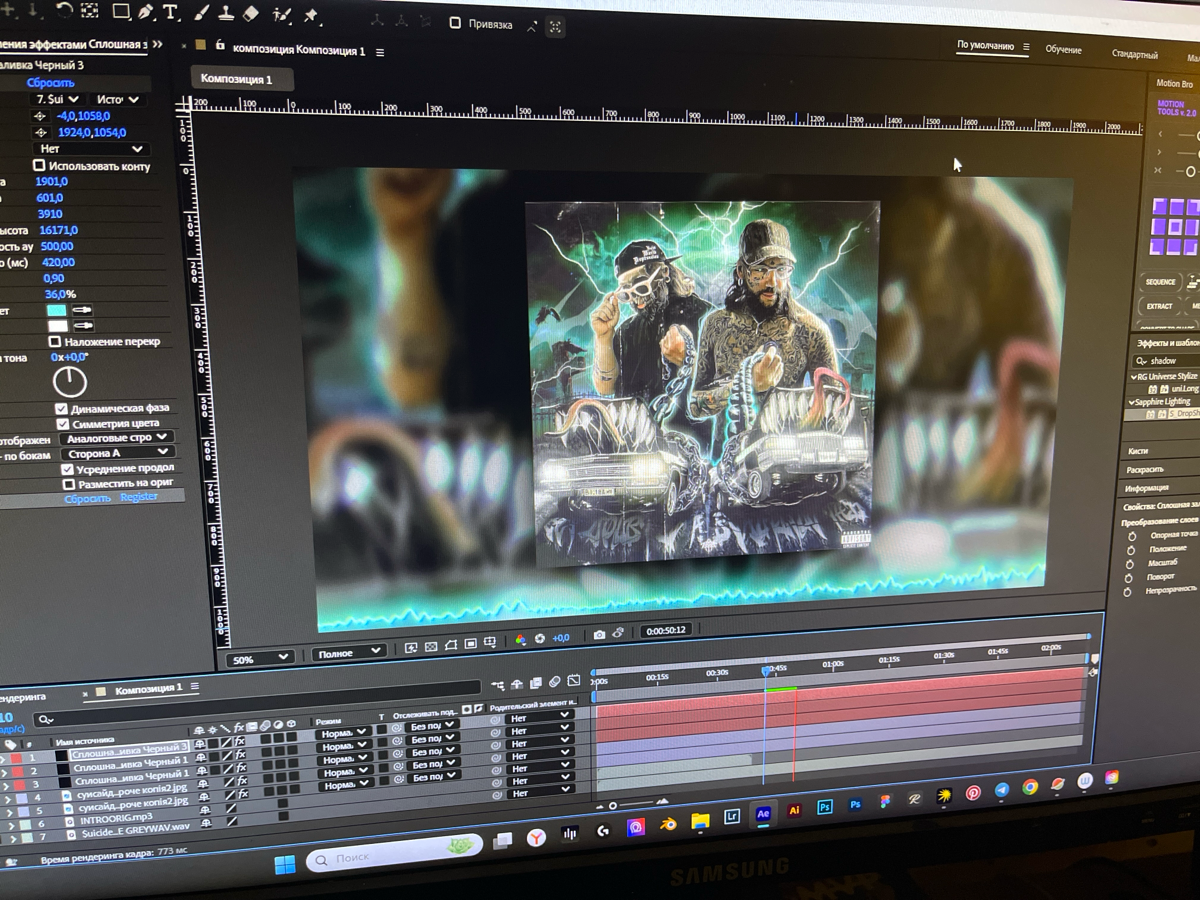The width and height of the screenshot is (1200, 900).
Task: Collapse the RG Universe Stylize effects group
Action: tap(1133, 377)
